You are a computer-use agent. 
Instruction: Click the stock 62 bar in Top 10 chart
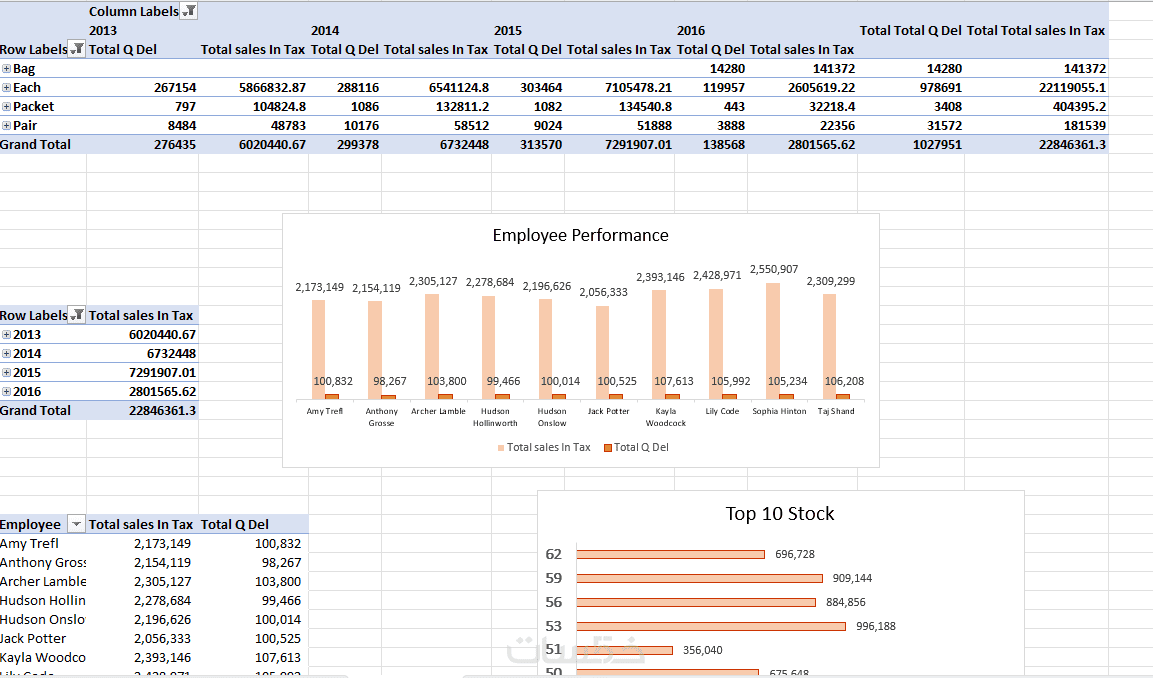click(x=671, y=554)
